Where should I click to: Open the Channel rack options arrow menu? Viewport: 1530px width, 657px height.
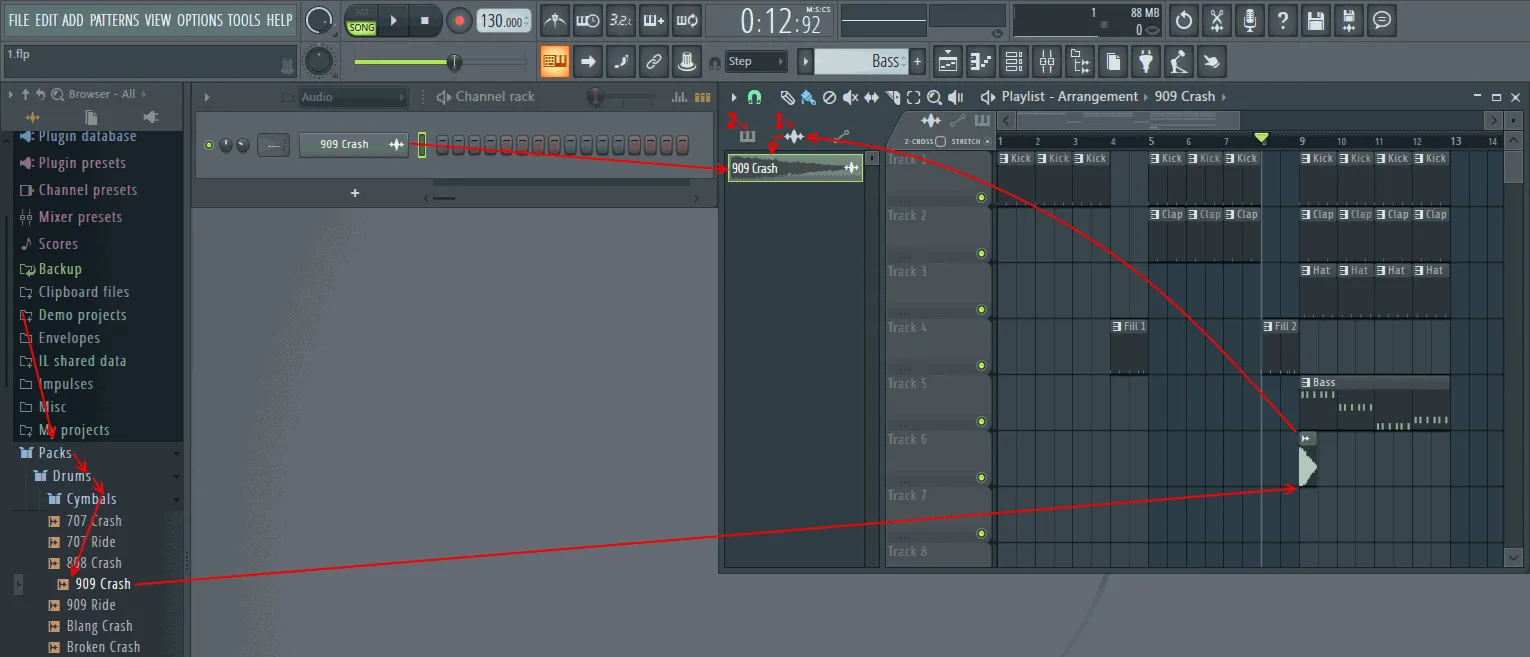click(x=207, y=97)
